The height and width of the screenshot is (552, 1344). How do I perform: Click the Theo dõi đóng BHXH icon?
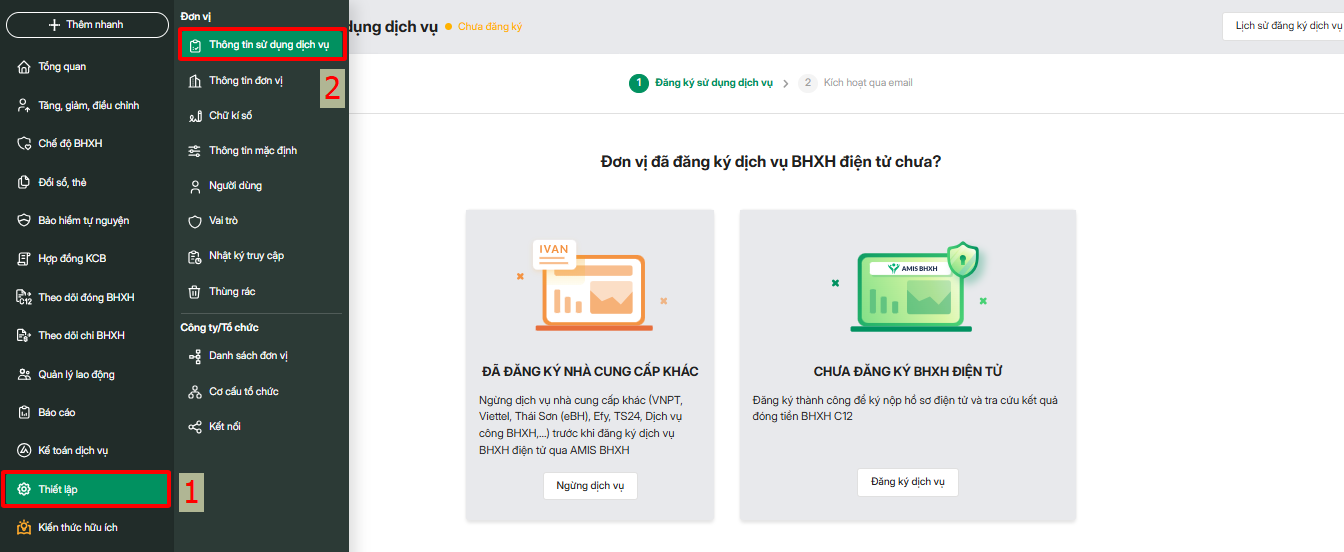[x=24, y=297]
